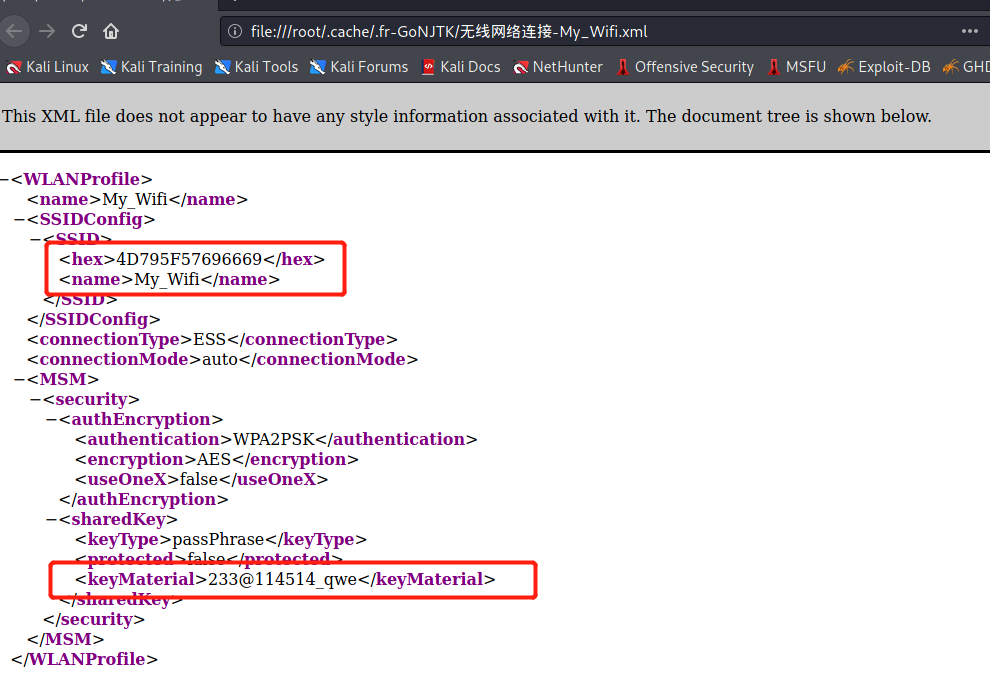The width and height of the screenshot is (990, 681).
Task: Click the connectionMode value auto
Action: [x=220, y=360]
